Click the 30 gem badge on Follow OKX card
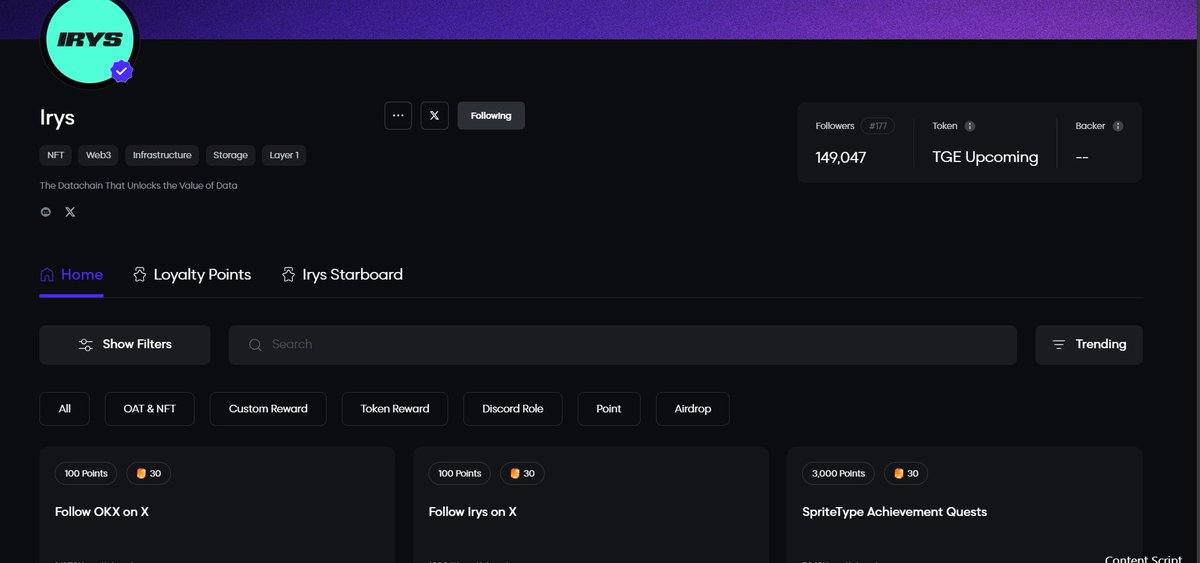Screen dimensions: 1200x563 coord(149,473)
